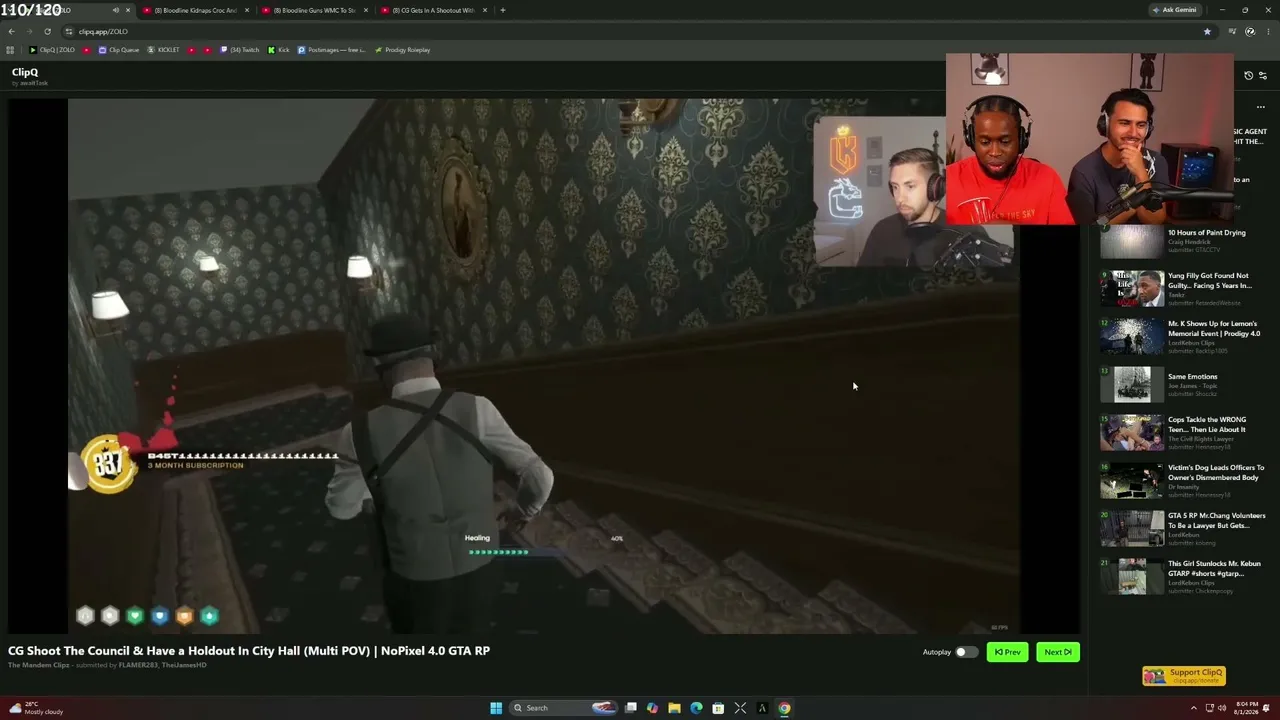Reload the clipq.app page
Viewport: 1280px width, 720px height.
(47, 31)
